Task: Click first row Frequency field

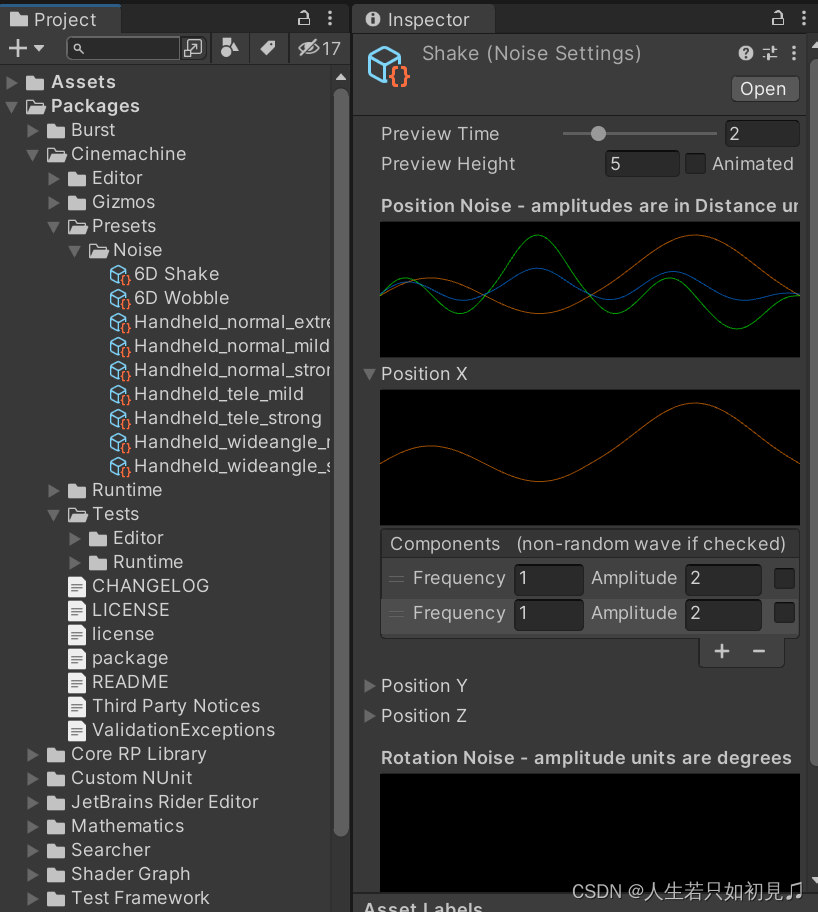Action: [548, 579]
